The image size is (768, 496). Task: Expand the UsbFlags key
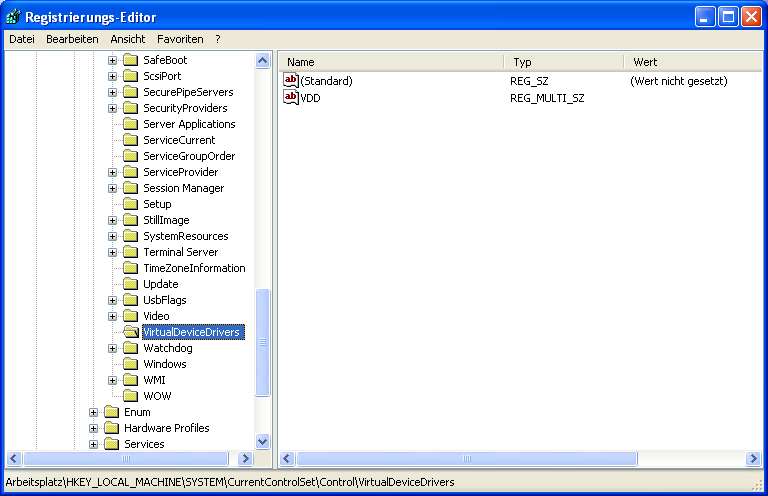coord(113,300)
